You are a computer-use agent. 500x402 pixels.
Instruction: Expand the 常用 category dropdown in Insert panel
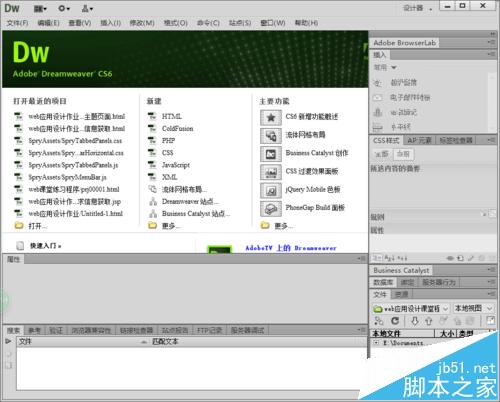coord(385,67)
